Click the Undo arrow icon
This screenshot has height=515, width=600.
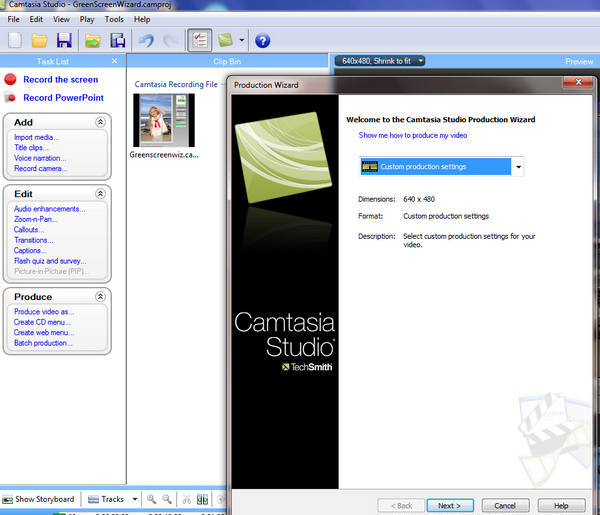pos(146,40)
